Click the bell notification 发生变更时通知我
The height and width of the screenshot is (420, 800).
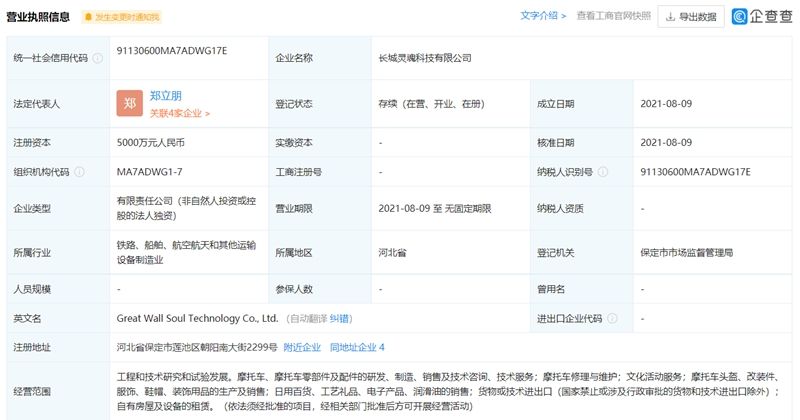tap(121, 17)
